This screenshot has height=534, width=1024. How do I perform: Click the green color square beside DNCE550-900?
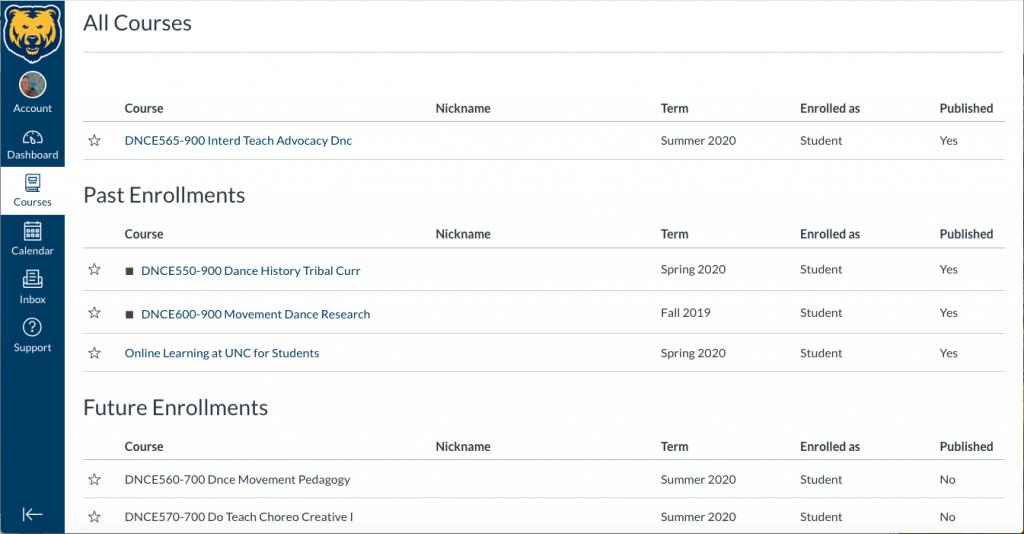point(129,271)
